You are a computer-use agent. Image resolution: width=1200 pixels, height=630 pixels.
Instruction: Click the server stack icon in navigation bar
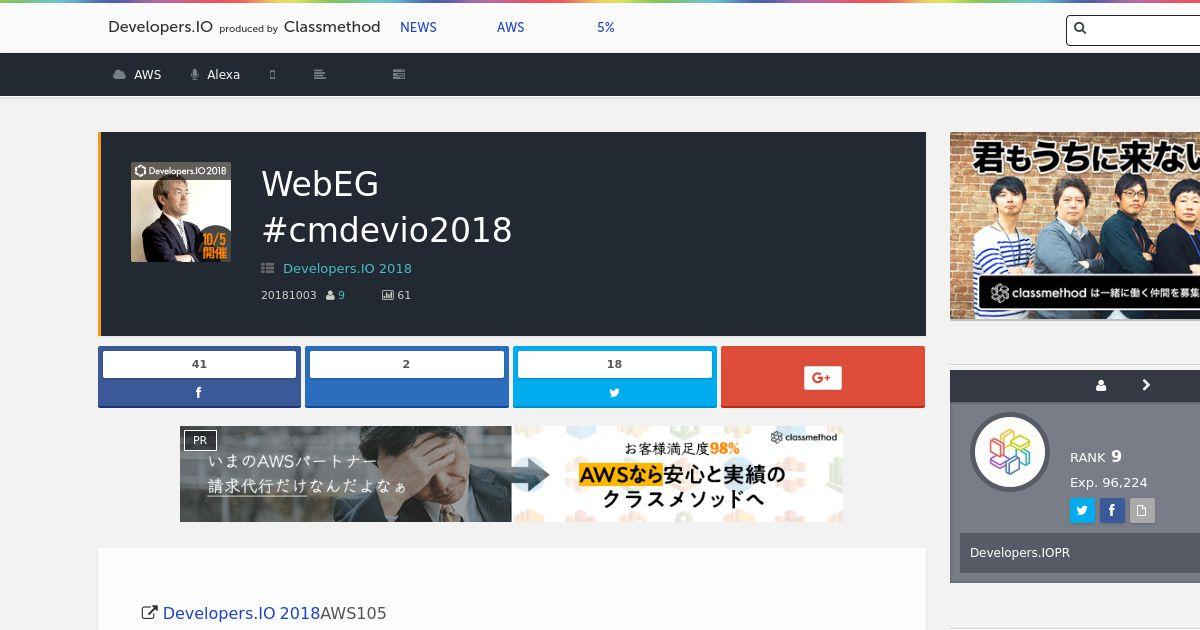(399, 74)
